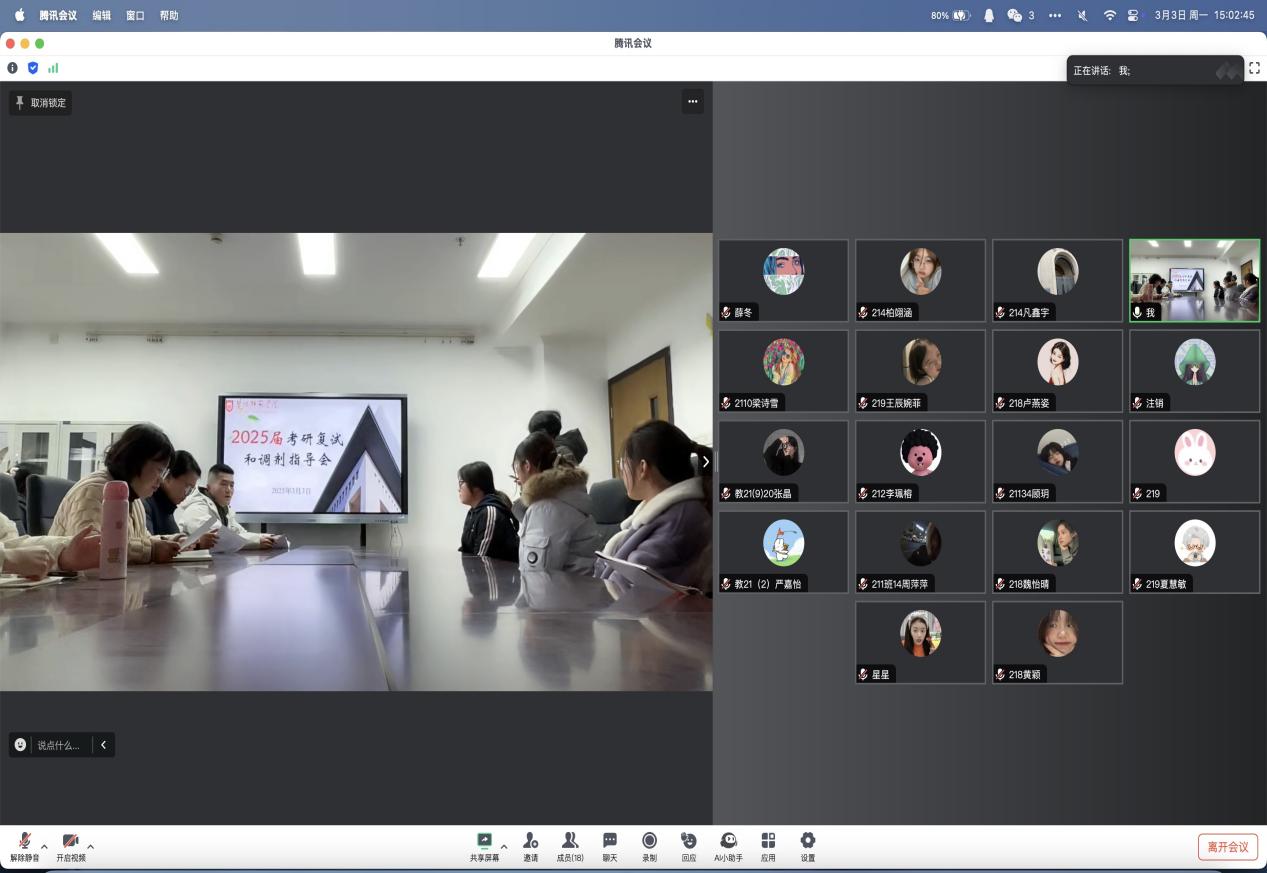Open the 回应 reactions icon
1267x873 pixels.
(x=688, y=842)
